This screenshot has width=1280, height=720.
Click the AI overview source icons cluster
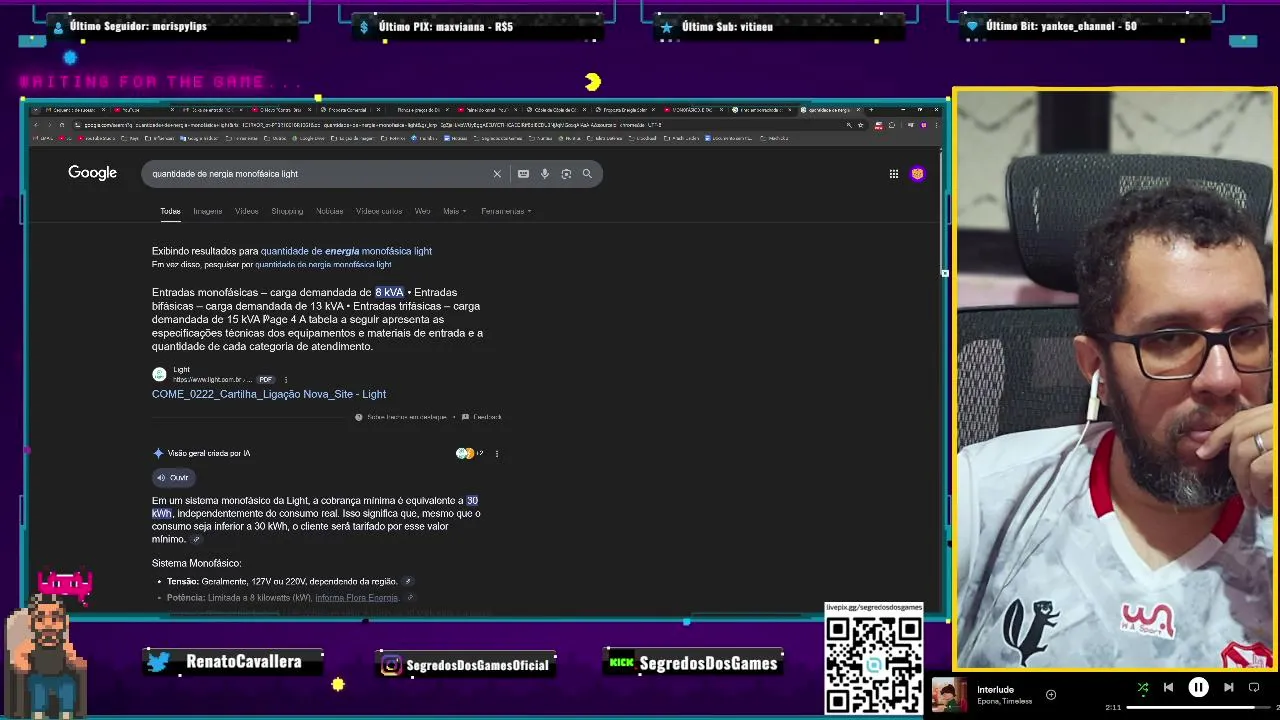[x=469, y=454]
